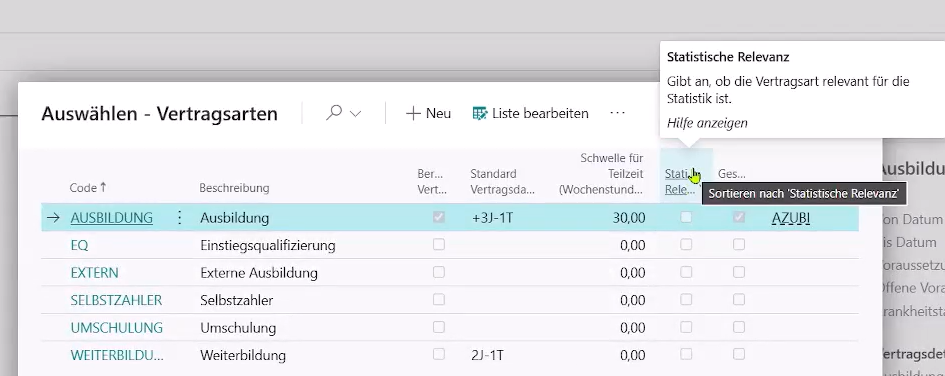The width and height of the screenshot is (945, 376).
Task: Toggle Ges... checkbox in SELBSTZAHLER row
Action: pyautogui.click(x=739, y=299)
